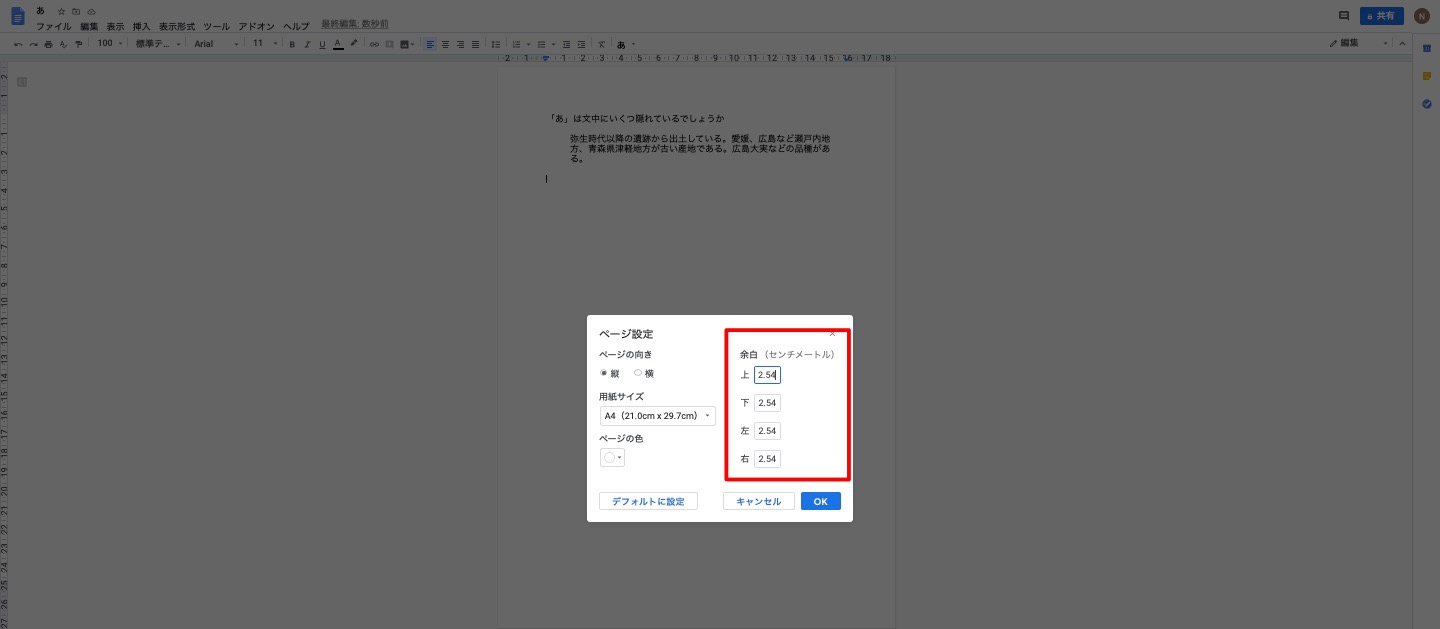Open the 用紙サイズ A4 dropdown
Viewport: 1440px width, 629px height.
(657, 415)
